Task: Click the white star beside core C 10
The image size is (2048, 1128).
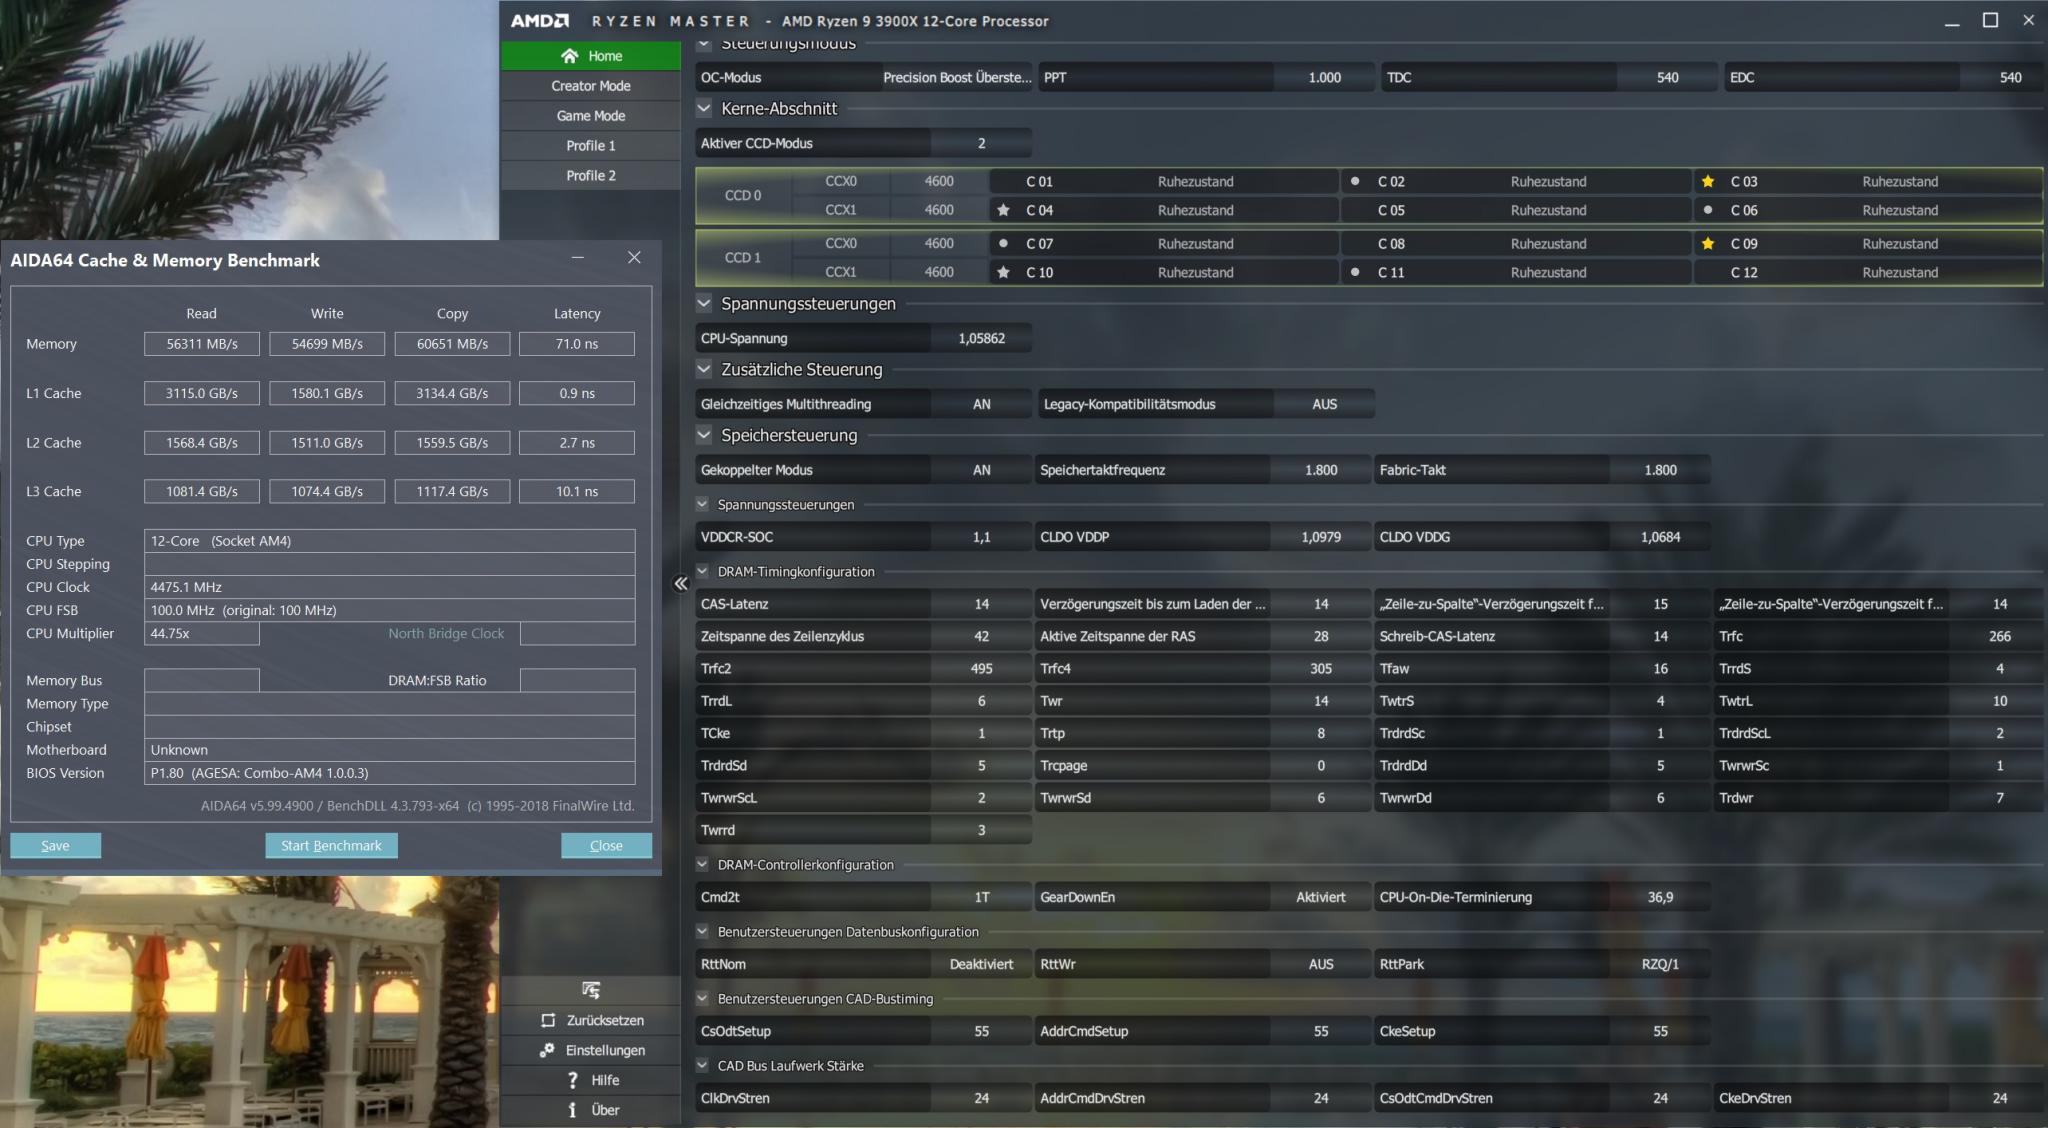Action: 1003,272
